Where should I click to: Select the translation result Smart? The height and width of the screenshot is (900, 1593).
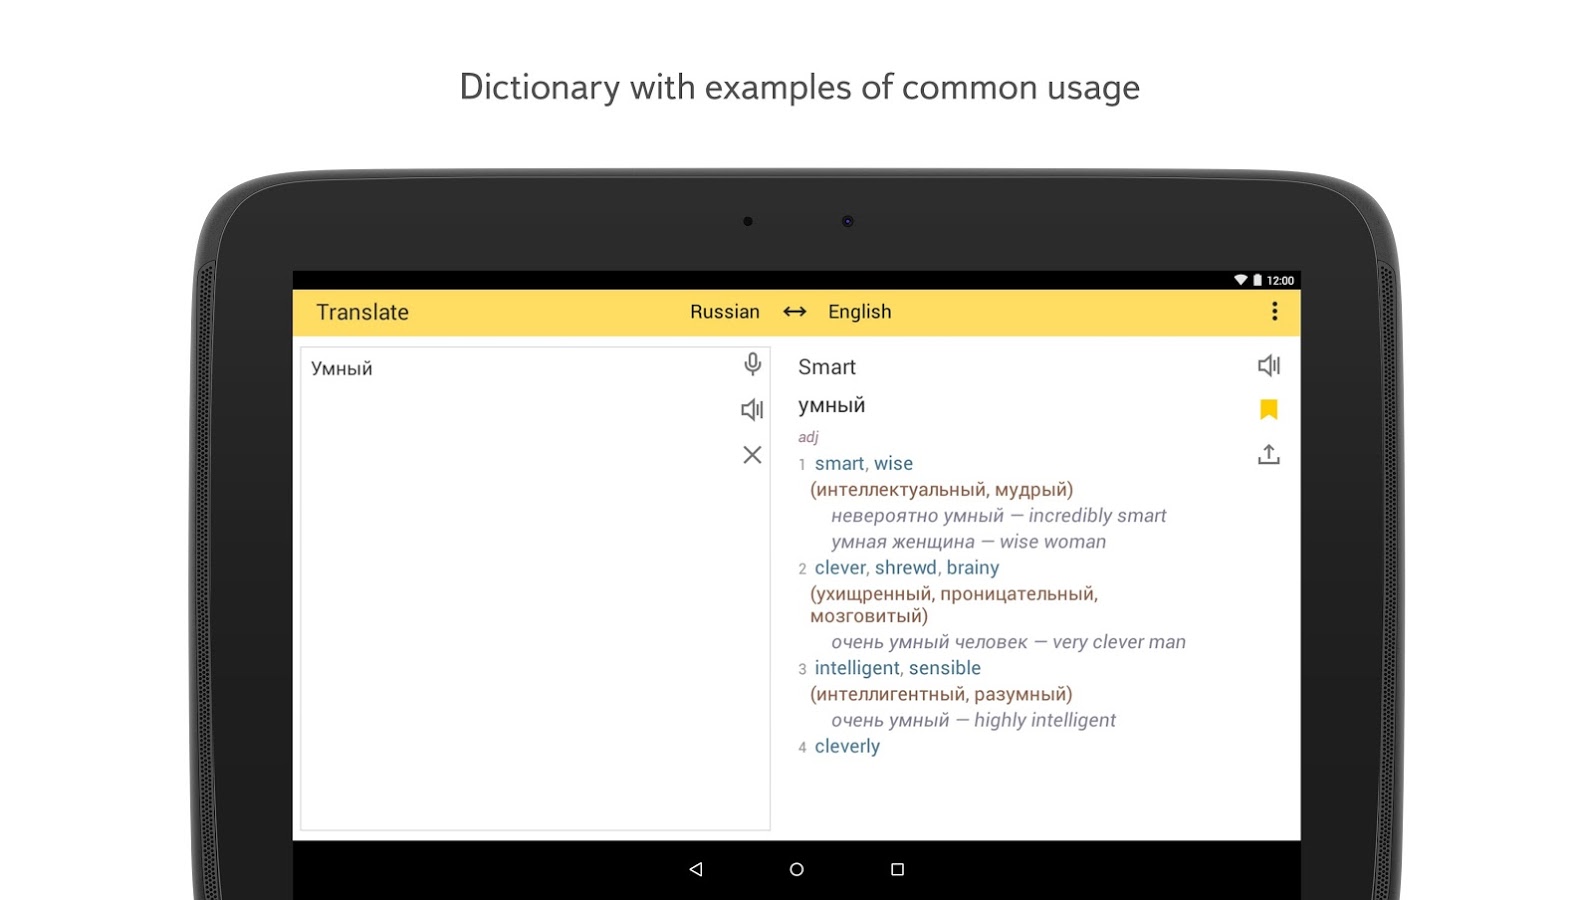point(827,367)
